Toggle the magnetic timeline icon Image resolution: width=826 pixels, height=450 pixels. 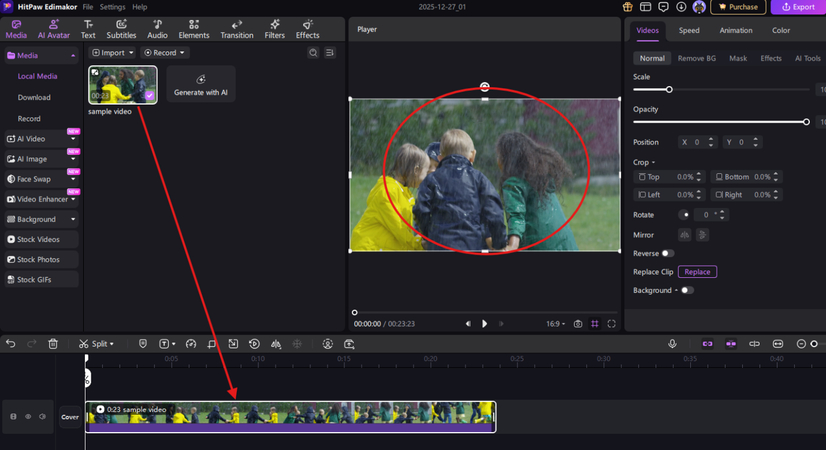pyautogui.click(x=754, y=344)
